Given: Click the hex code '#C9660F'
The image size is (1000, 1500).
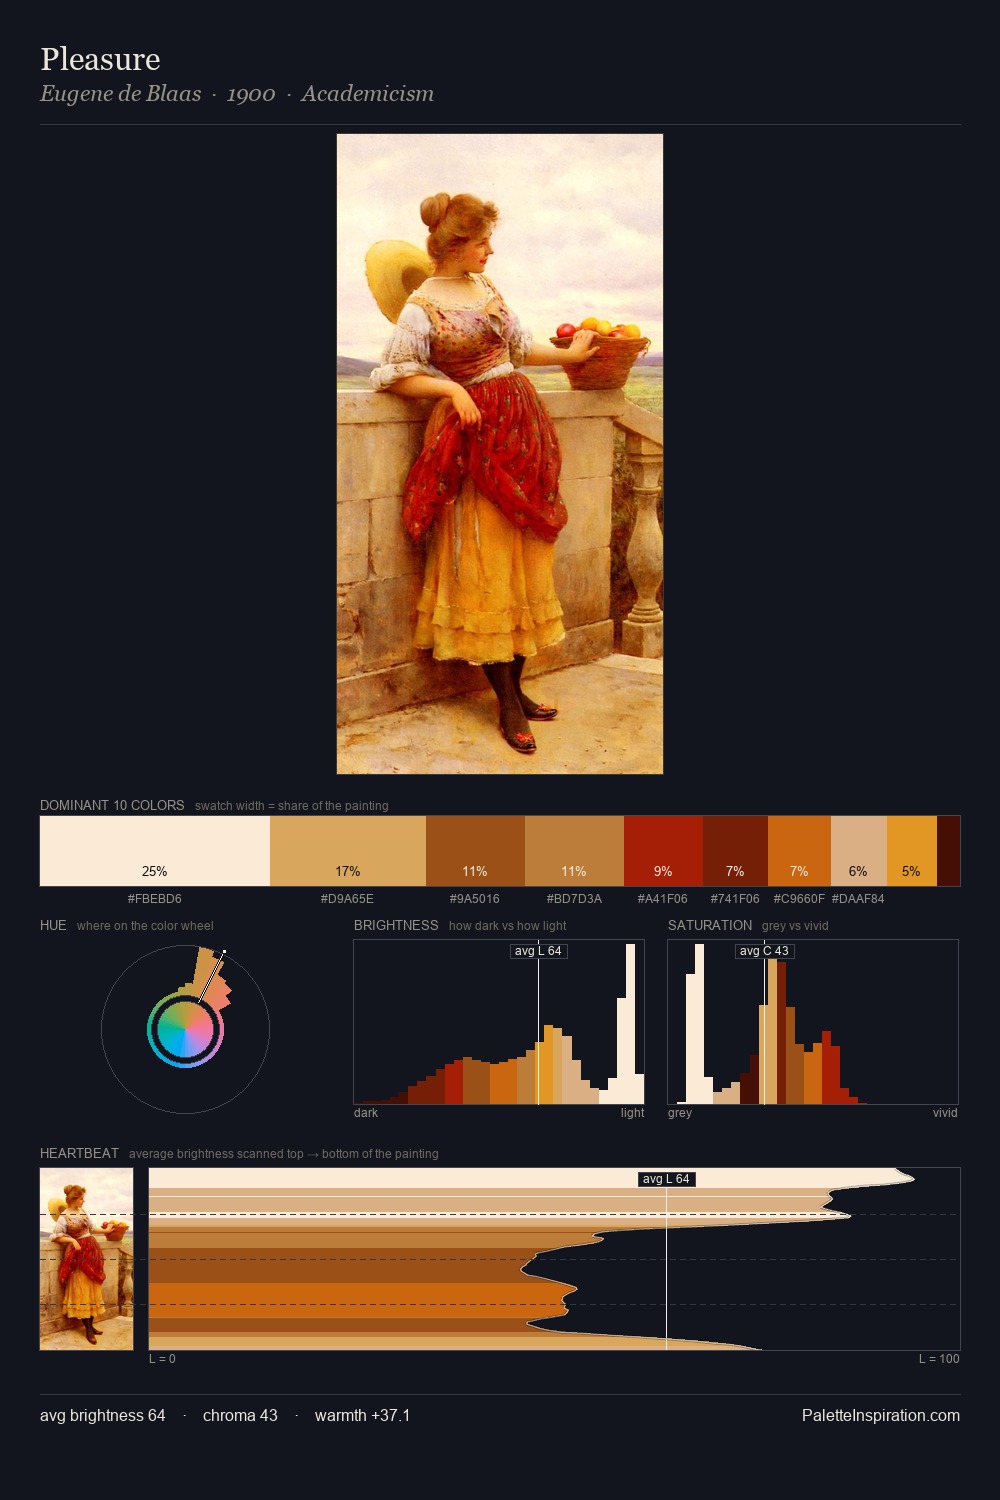Looking at the screenshot, I should pyautogui.click(x=799, y=899).
